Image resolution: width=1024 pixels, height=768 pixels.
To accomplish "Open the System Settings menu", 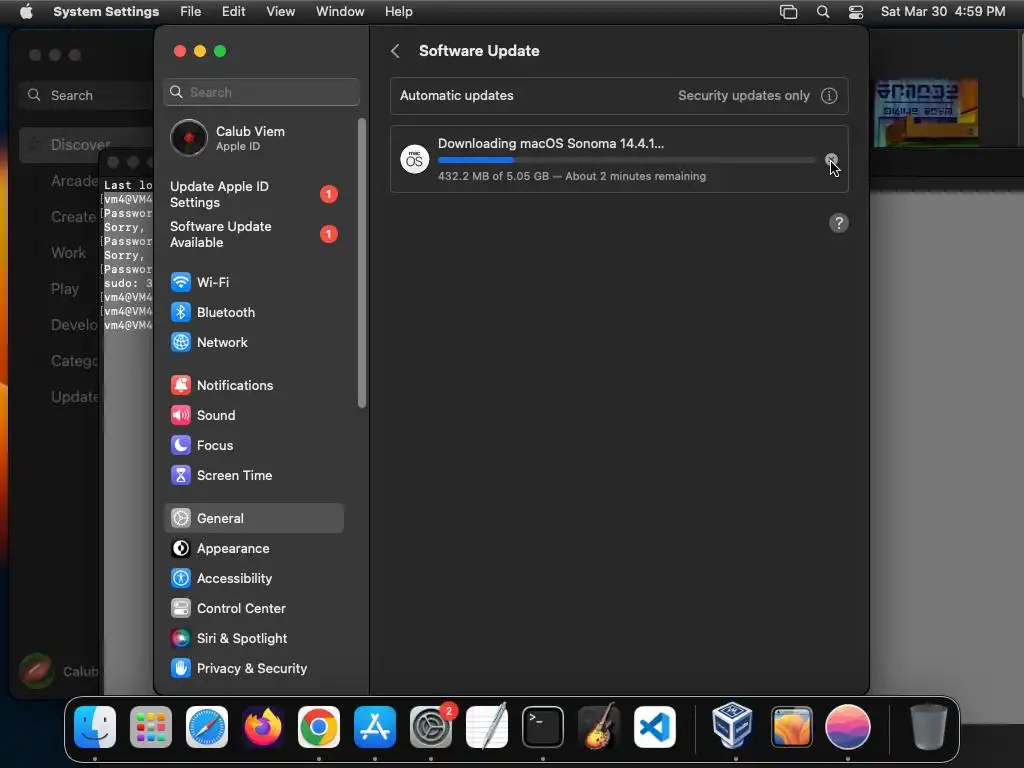I will click(106, 12).
